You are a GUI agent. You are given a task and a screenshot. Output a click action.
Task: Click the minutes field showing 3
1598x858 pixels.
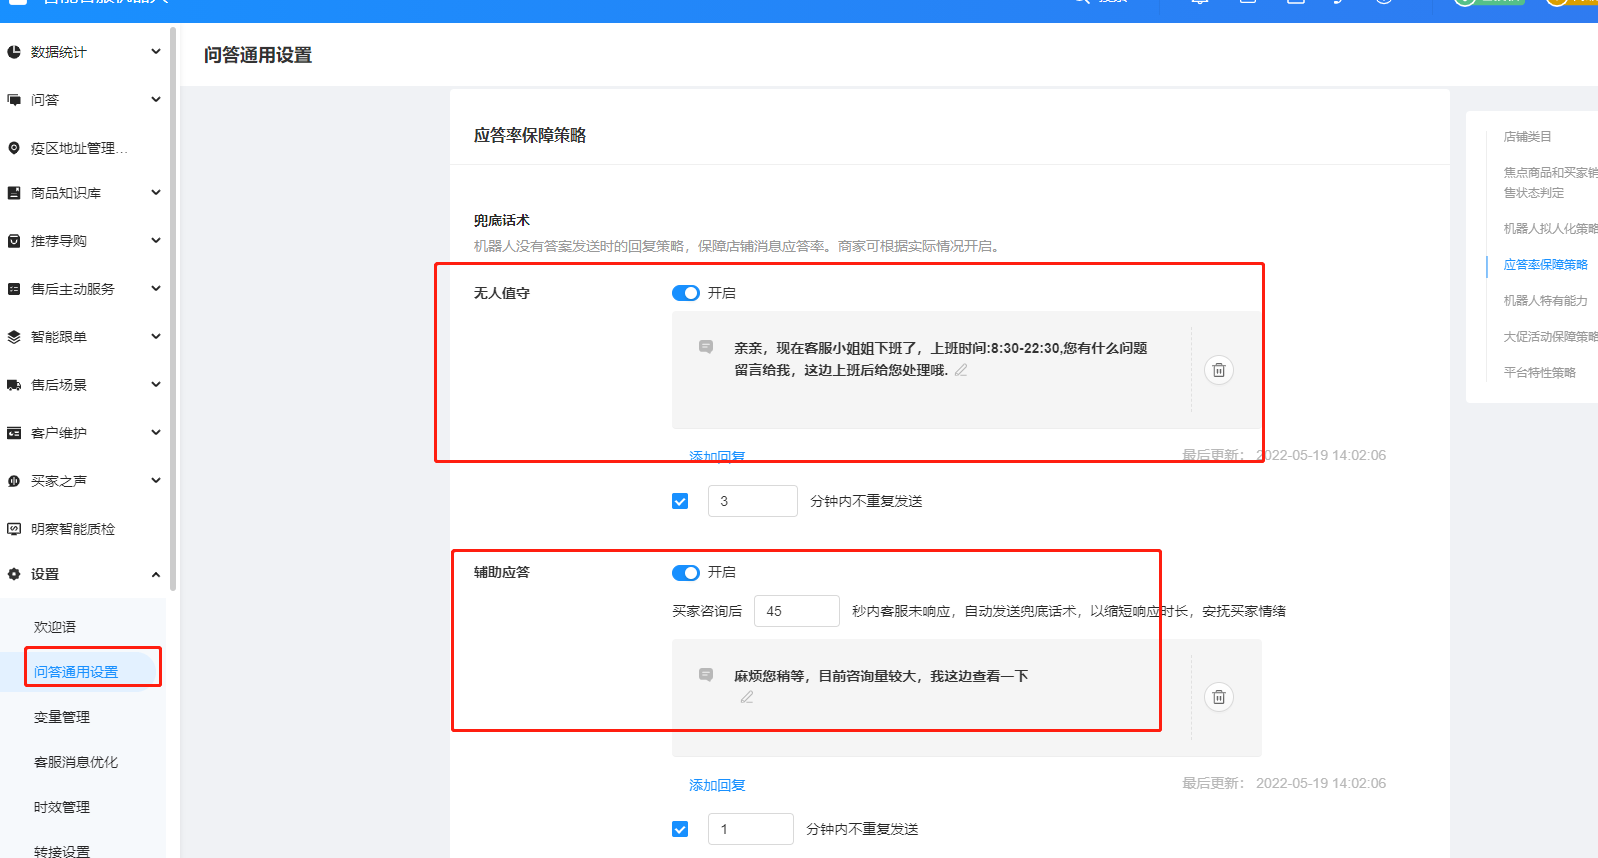point(753,501)
